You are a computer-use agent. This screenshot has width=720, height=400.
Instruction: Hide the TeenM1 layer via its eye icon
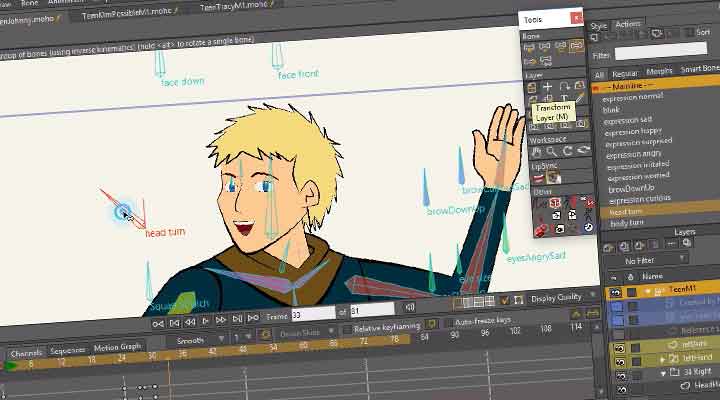(615, 293)
